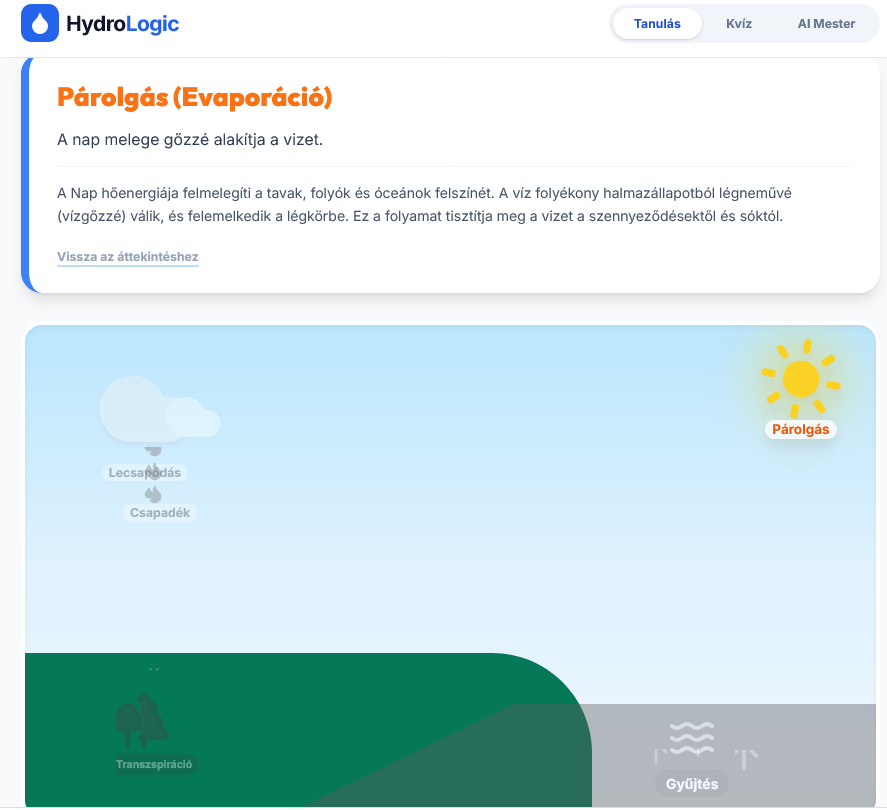This screenshot has height=810, width=887.
Task: Click the Párolgás (Evaporáció) heading
Action: coord(195,97)
